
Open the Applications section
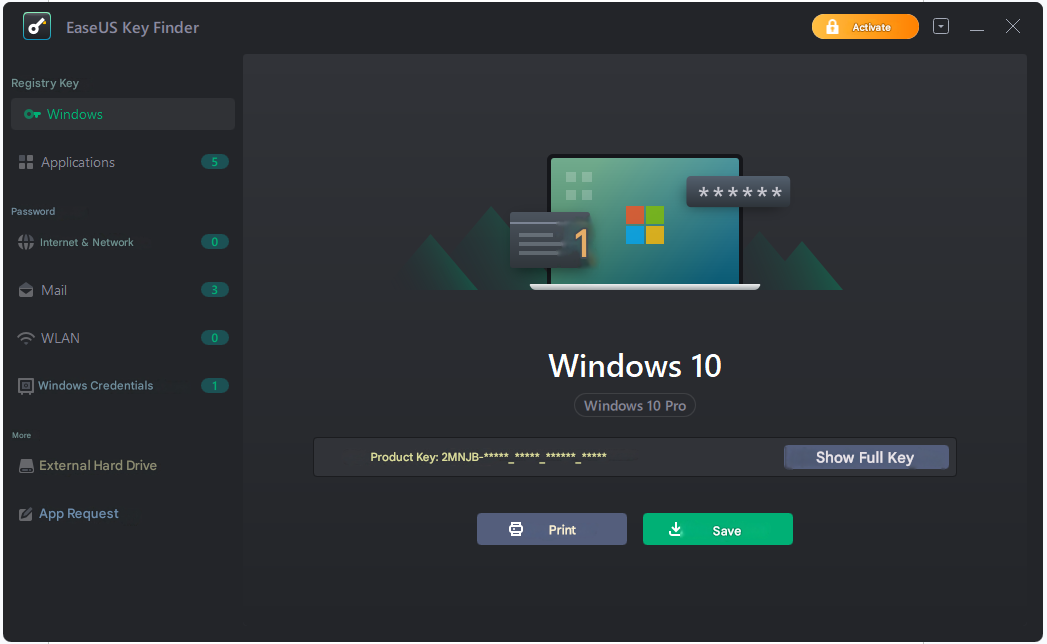[123, 162]
